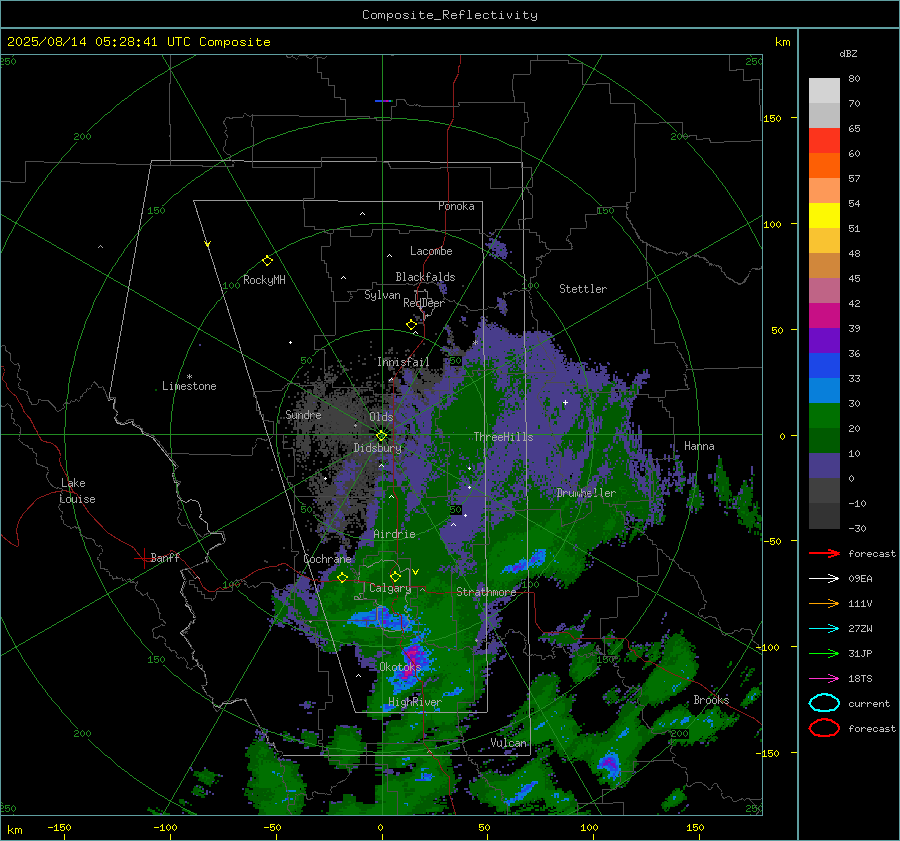Viewport: 900px width, 841px height.
Task: Click the bright yellow swatch below 54 dBZ
Action: [x=824, y=215]
